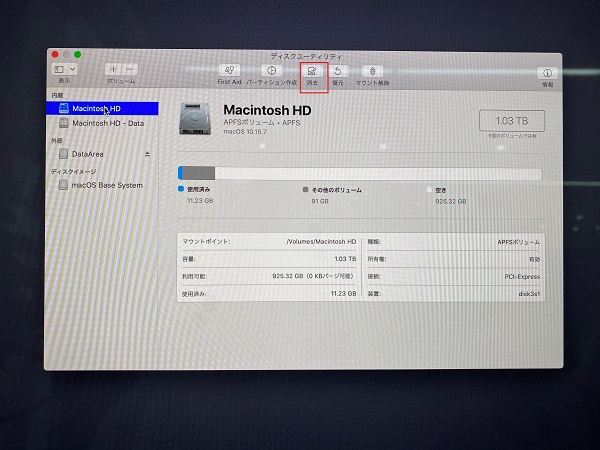Image resolution: width=600 pixels, height=450 pixels.
Task: Click the disk3s1 device value
Action: (529, 294)
